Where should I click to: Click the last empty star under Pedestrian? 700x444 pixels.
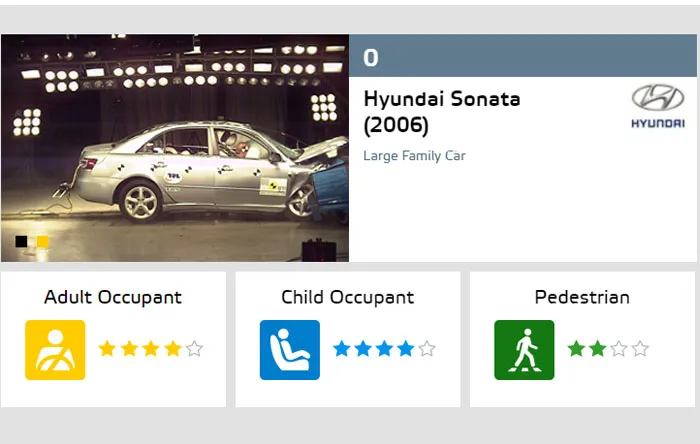[x=640, y=349]
